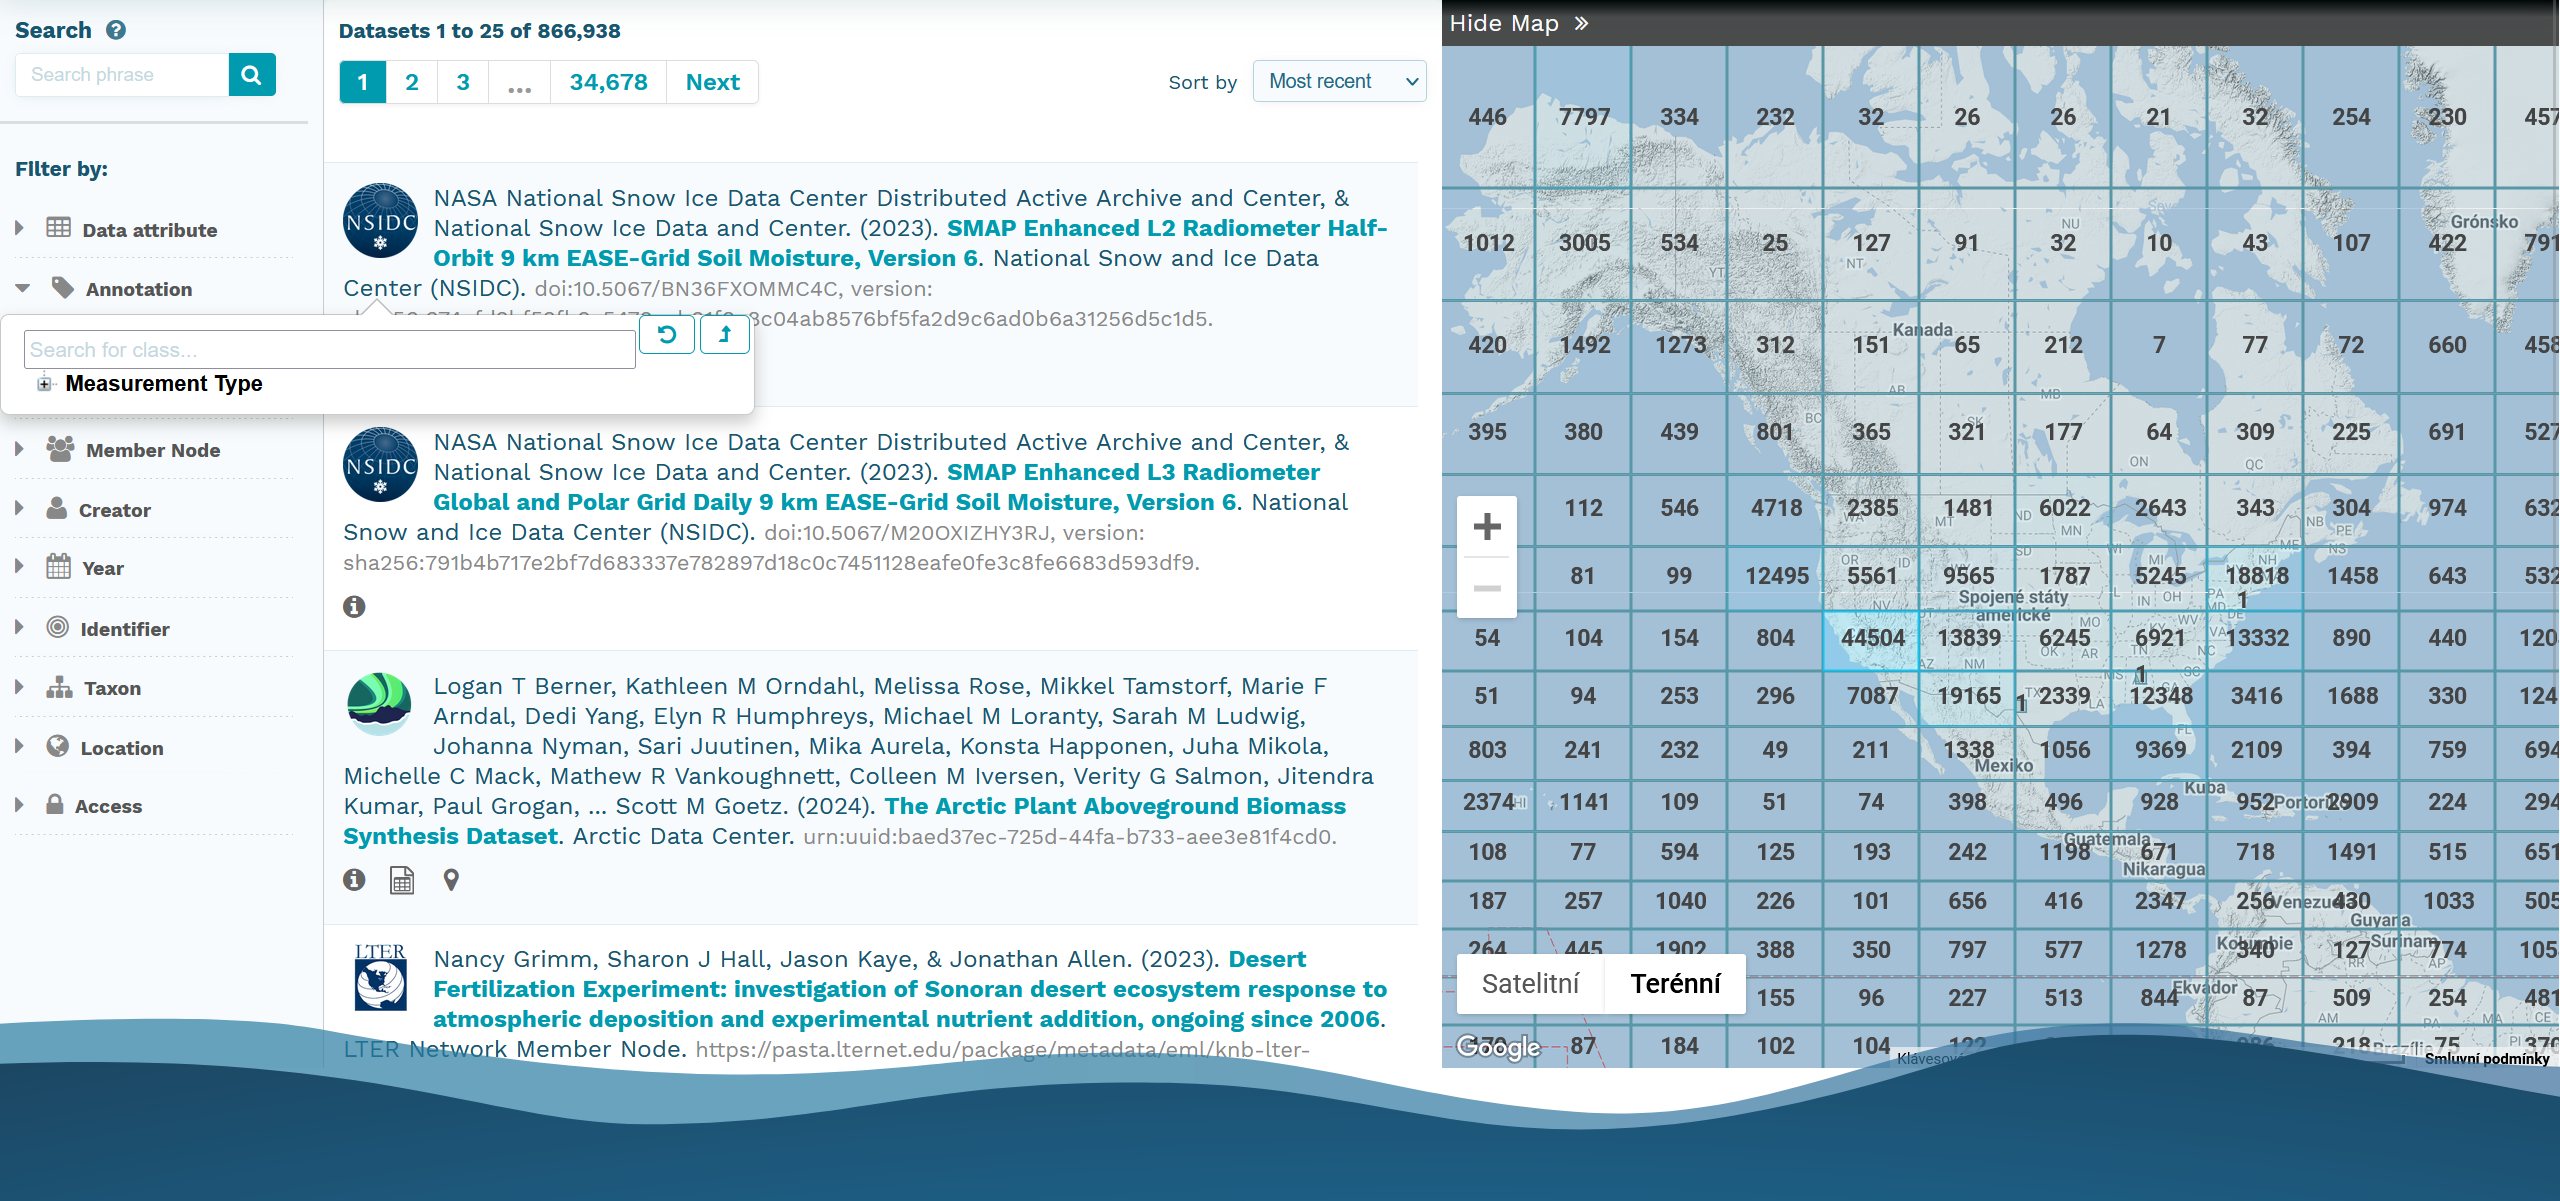Click the Year calendar icon
The width and height of the screenshot is (2560, 1201).
(58, 567)
